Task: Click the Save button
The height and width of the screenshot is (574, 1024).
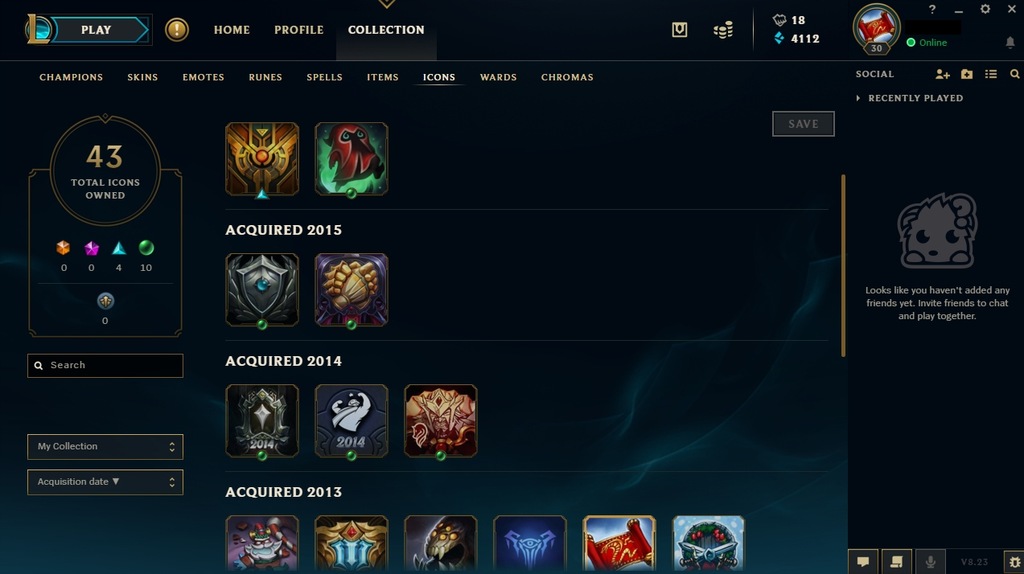Action: point(803,124)
